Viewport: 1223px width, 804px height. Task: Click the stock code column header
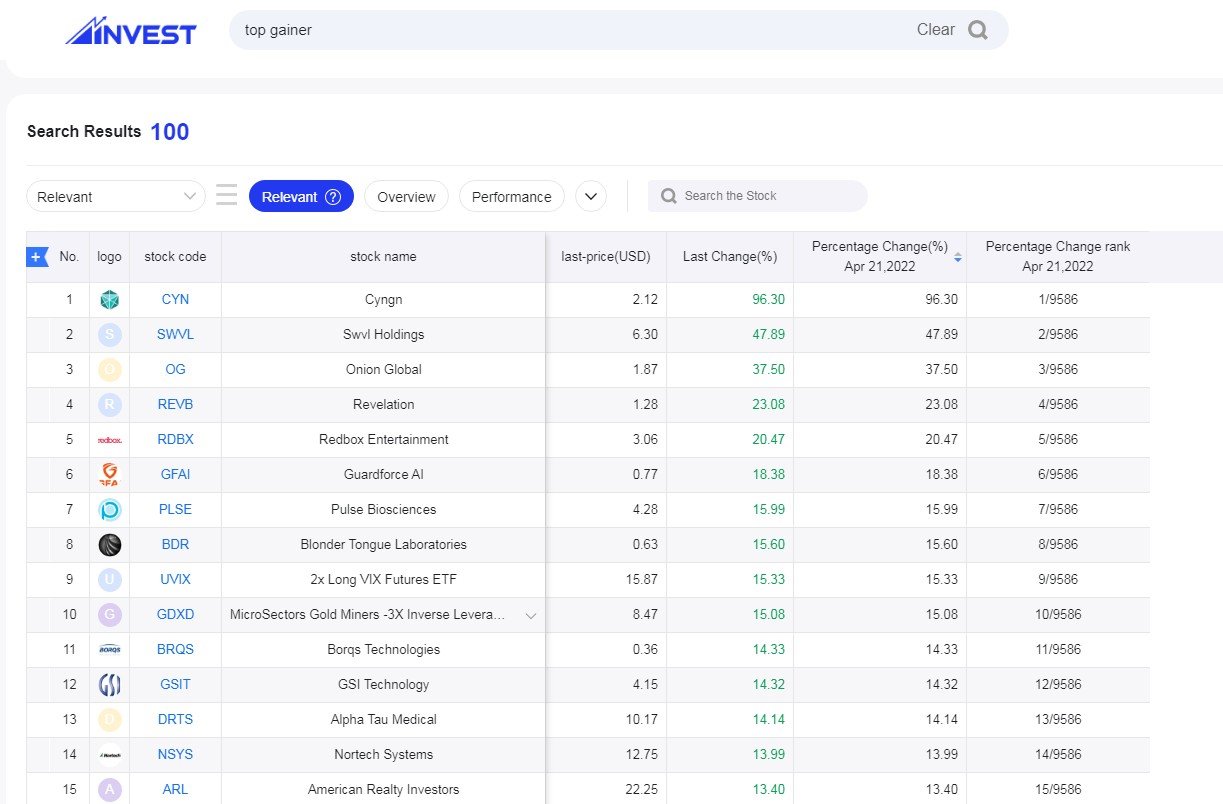click(175, 257)
